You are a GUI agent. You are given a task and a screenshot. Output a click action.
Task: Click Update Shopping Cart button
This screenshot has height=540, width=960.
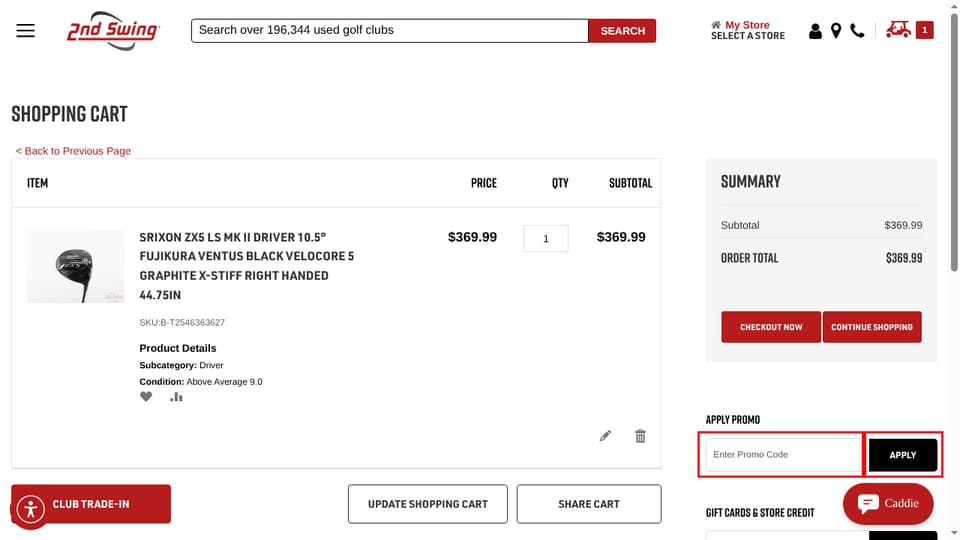[x=427, y=504]
